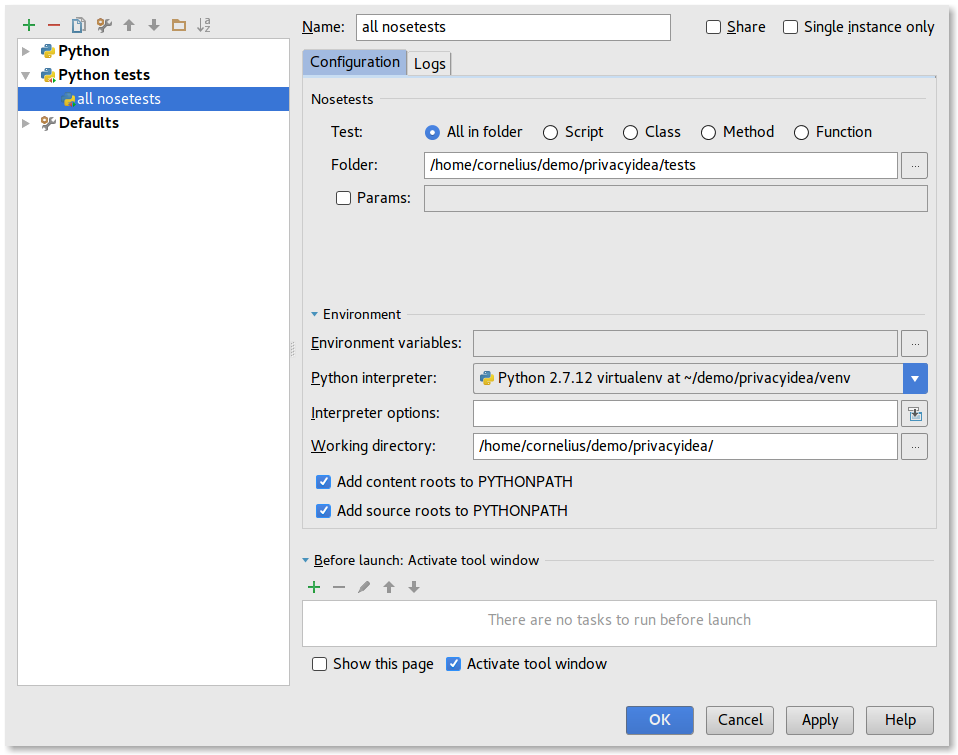Enable the Share checkbox
Screen dimensions: 958x755
[x=713, y=27]
